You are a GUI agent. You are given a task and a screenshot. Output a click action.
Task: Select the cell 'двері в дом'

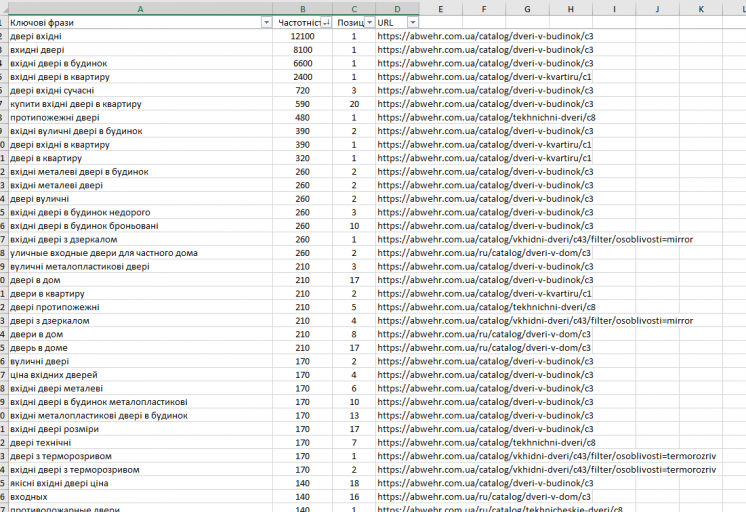[x=140, y=280]
